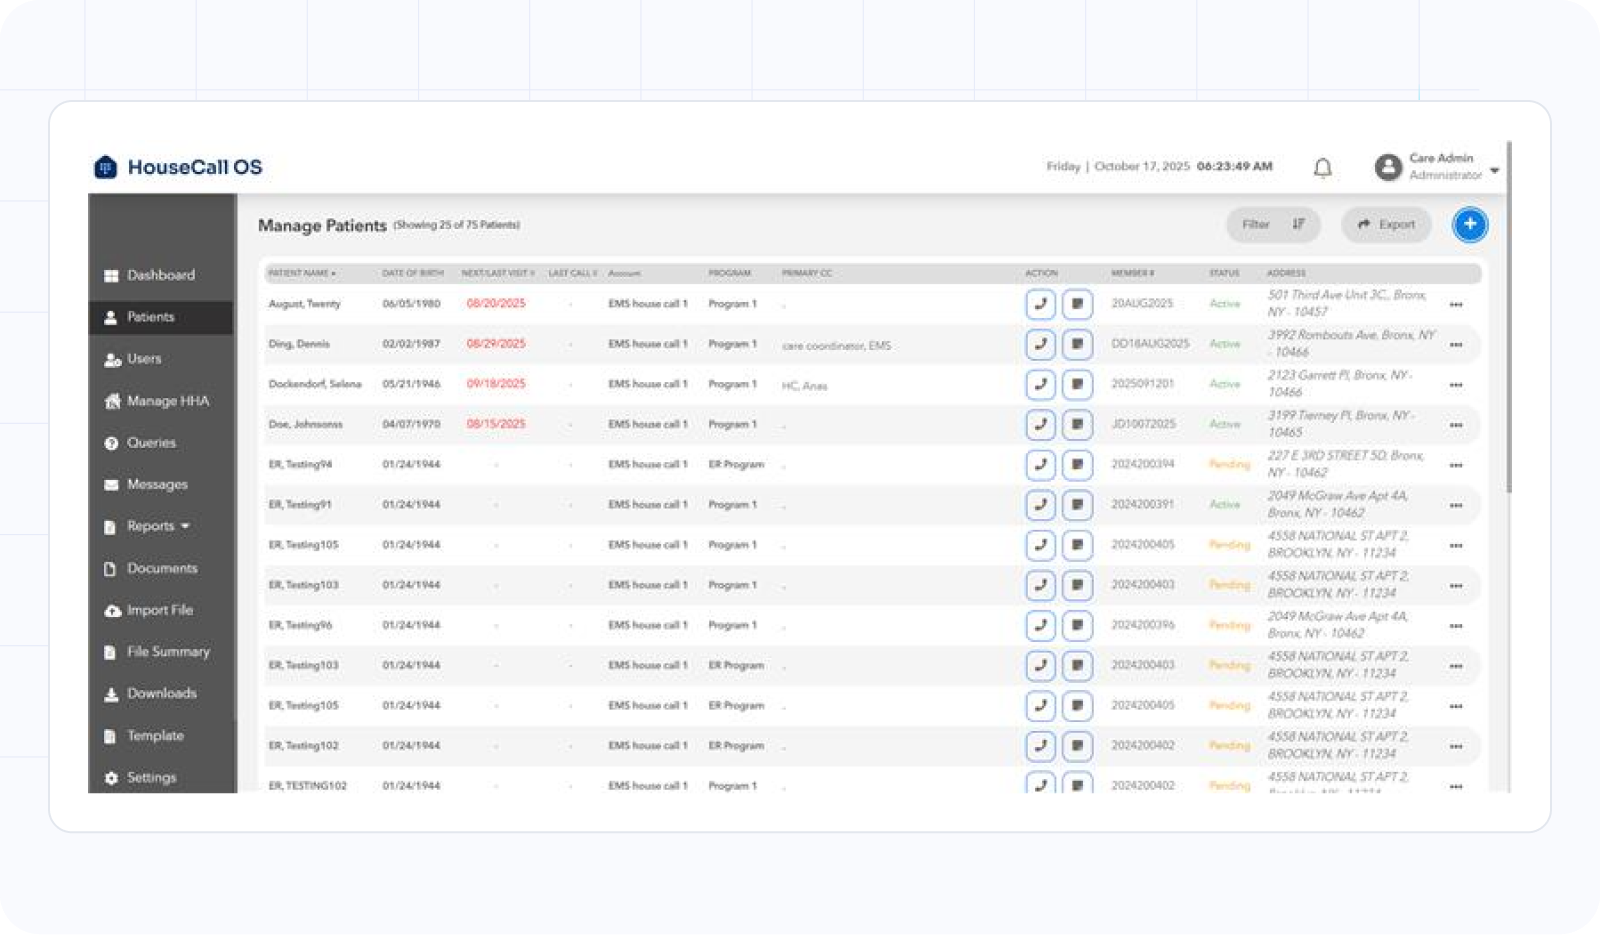Open three-dot options menu for August, Twenty

pyautogui.click(x=1456, y=305)
